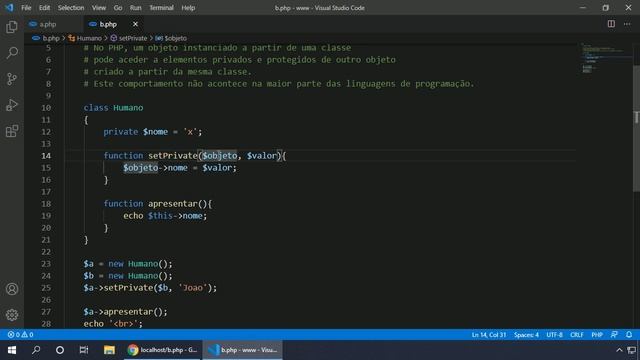This screenshot has height=360, width=640.
Task: Click the vertical editor scrollbar
Action: [636, 128]
